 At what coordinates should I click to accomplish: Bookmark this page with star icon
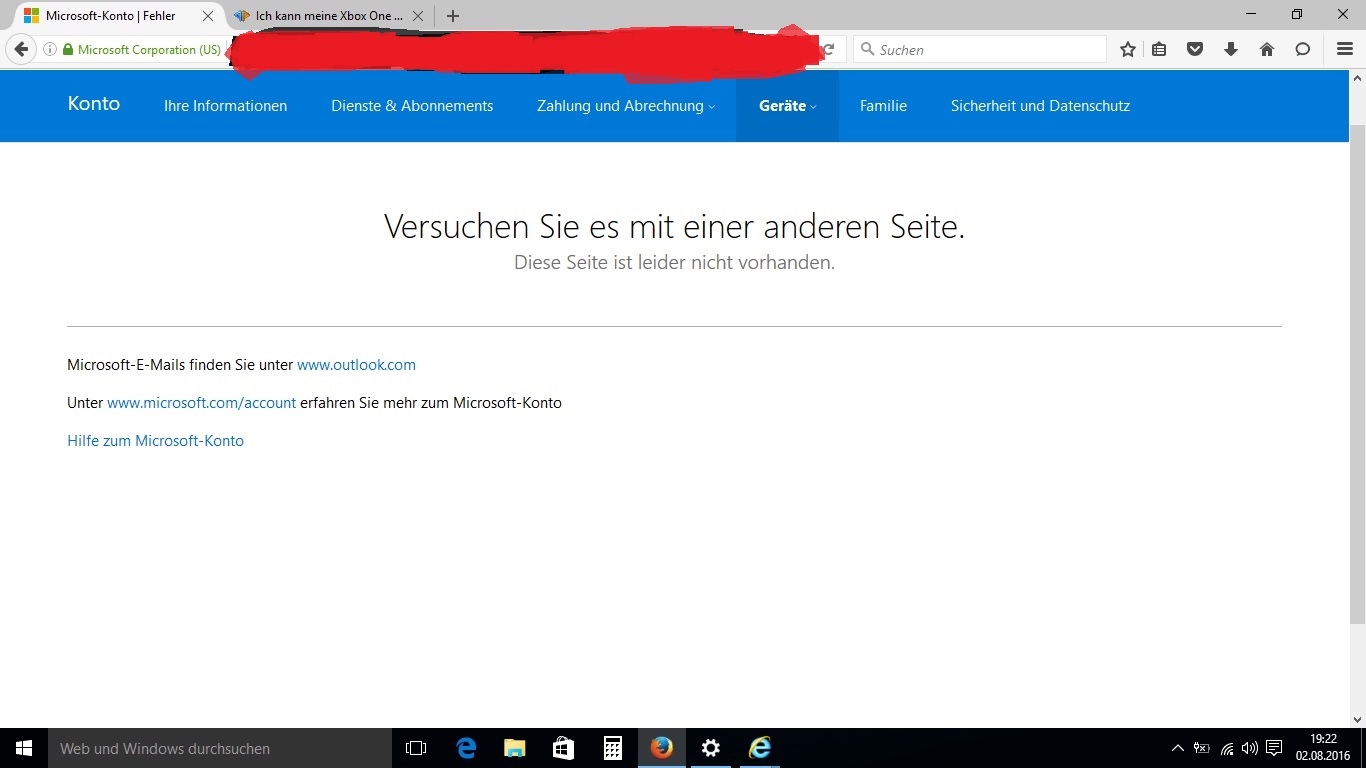point(1128,49)
